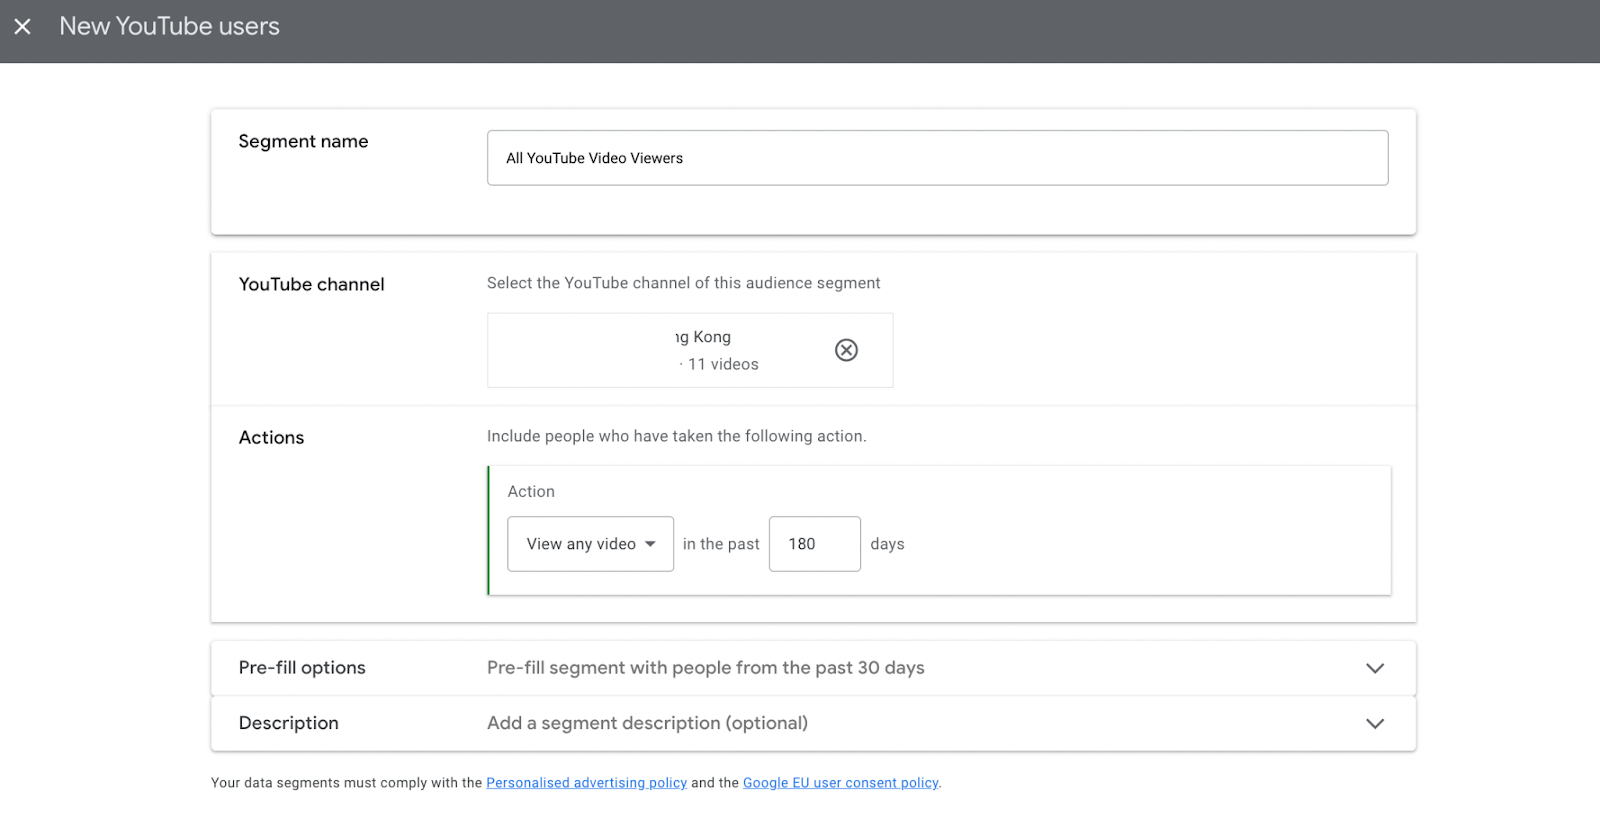Click the New YouTube users title
Image resolution: width=1600 pixels, height=823 pixels.
point(170,27)
